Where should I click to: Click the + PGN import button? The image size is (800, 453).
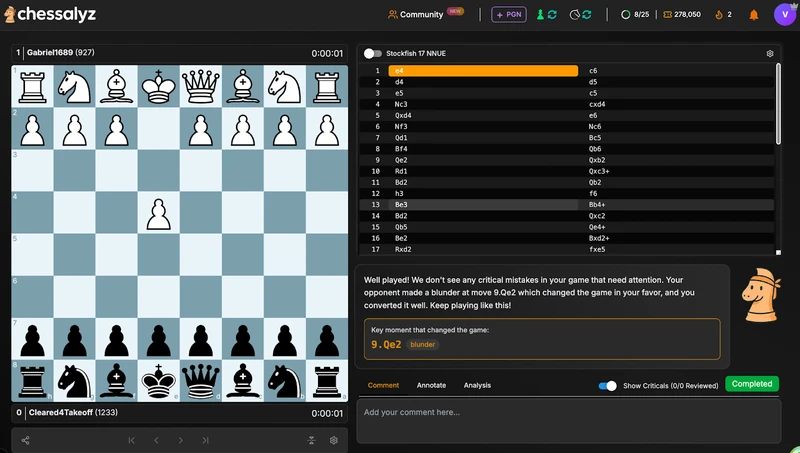(x=509, y=14)
